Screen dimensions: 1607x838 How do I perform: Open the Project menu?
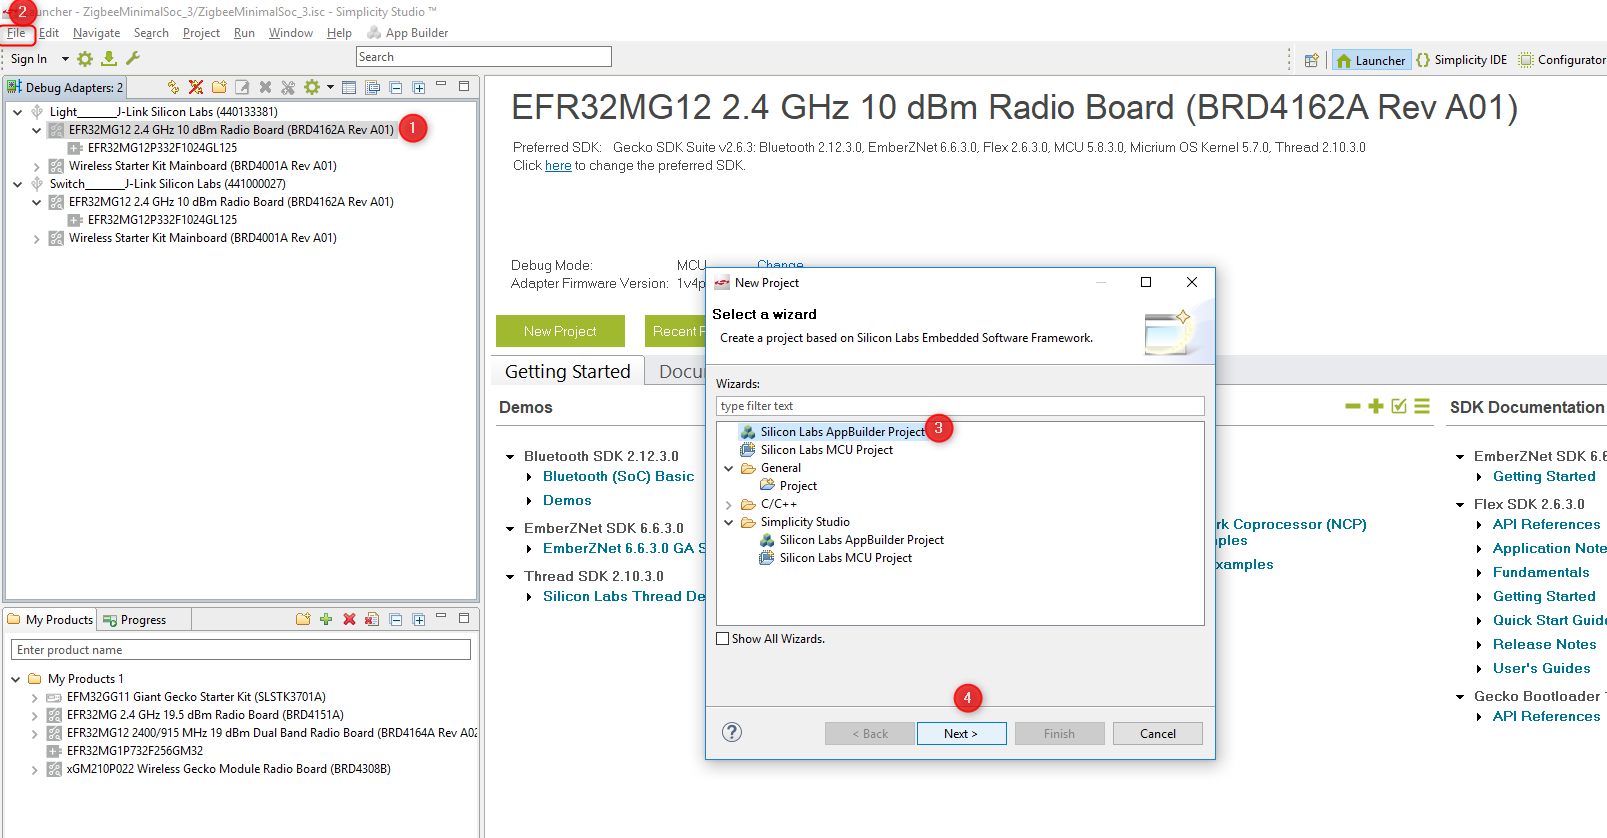click(x=201, y=33)
